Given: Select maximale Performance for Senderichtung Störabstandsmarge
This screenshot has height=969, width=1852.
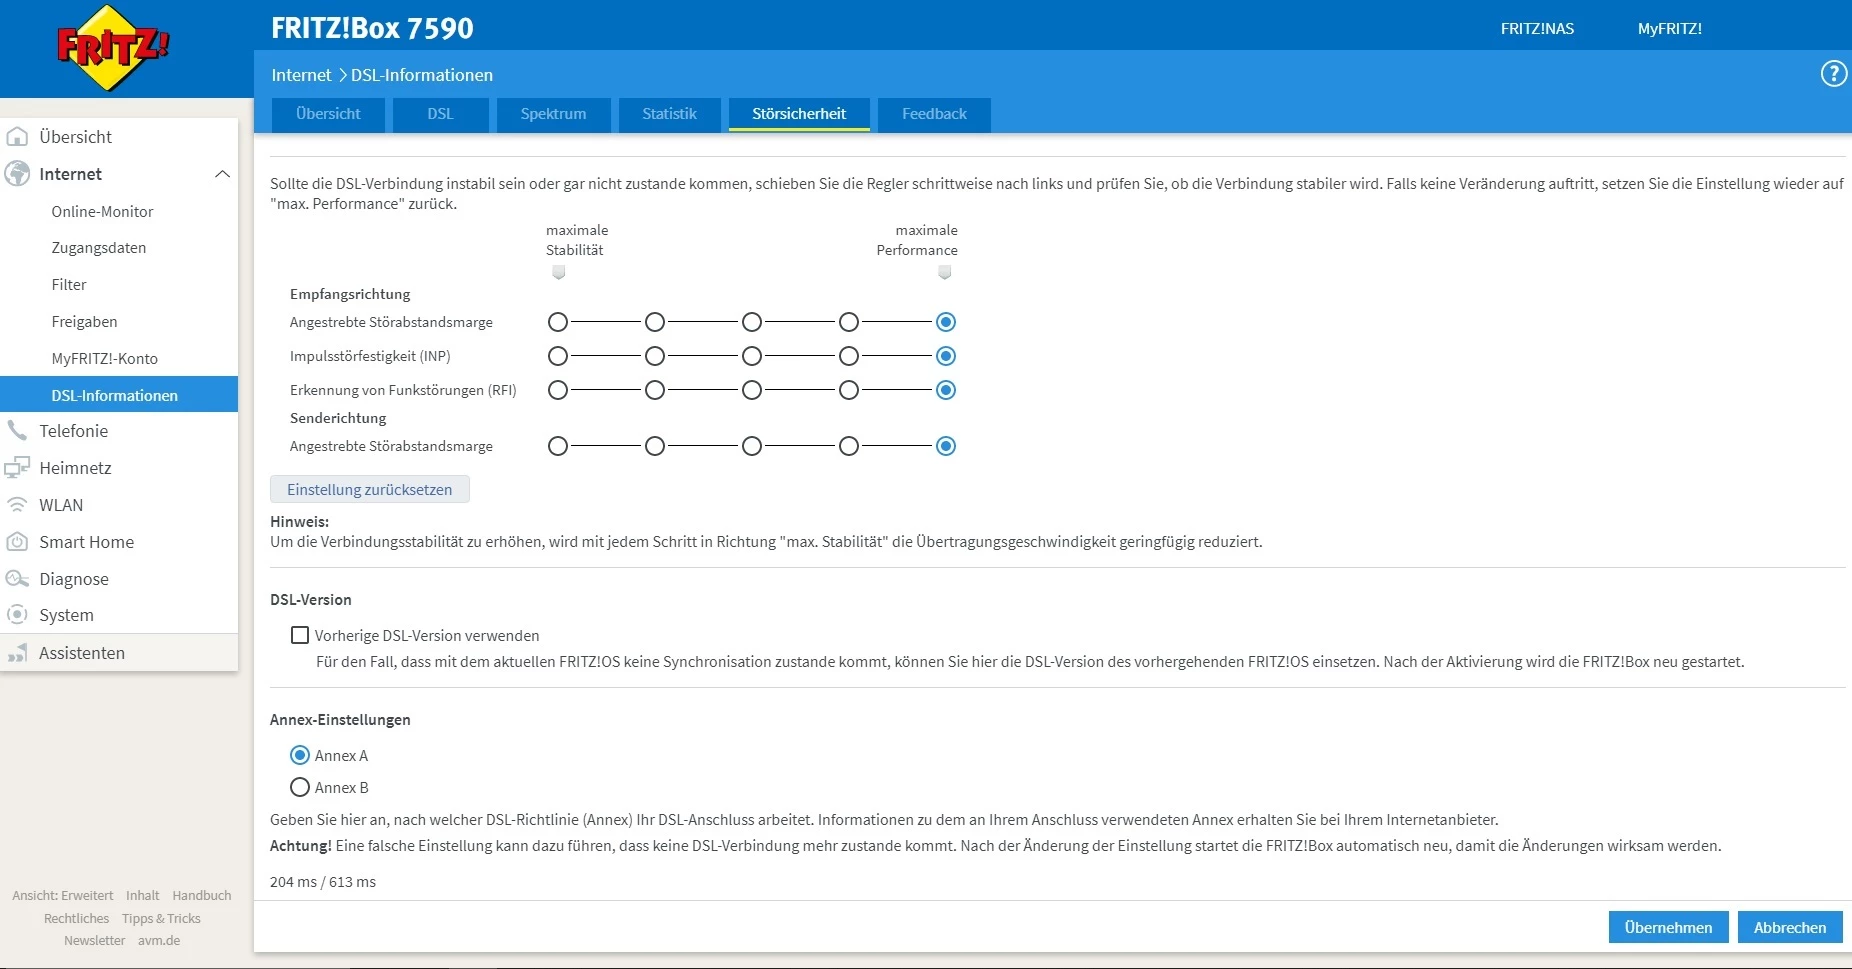Looking at the screenshot, I should tap(946, 446).
